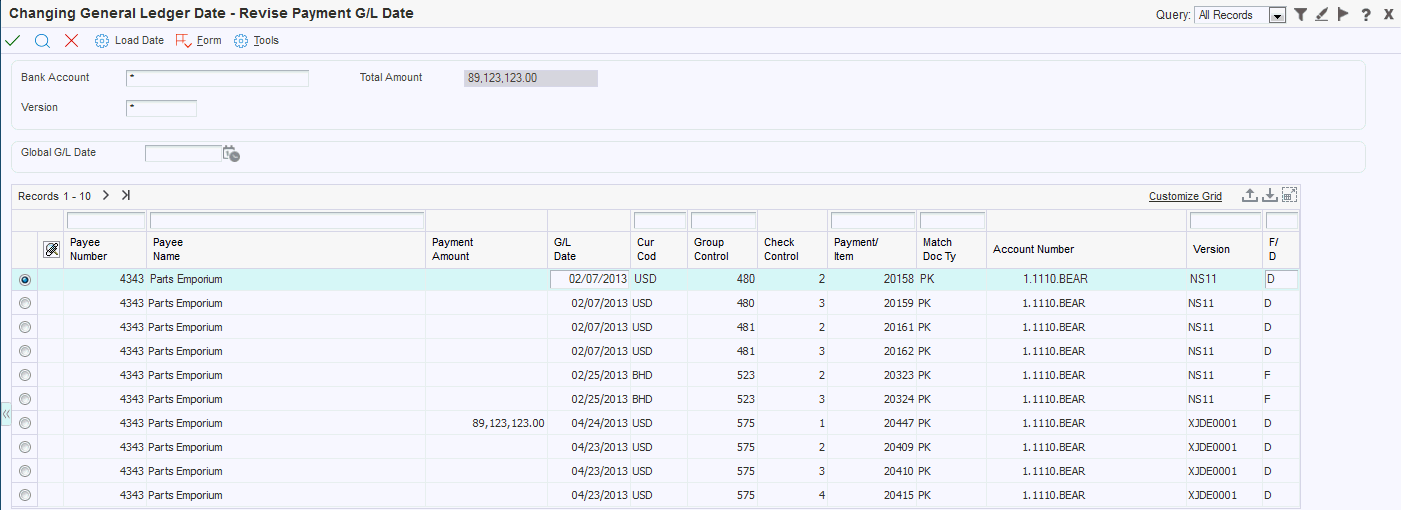The width and height of the screenshot is (1401, 510).
Task: Click the query filter funnel icon
Action: [x=1300, y=15]
